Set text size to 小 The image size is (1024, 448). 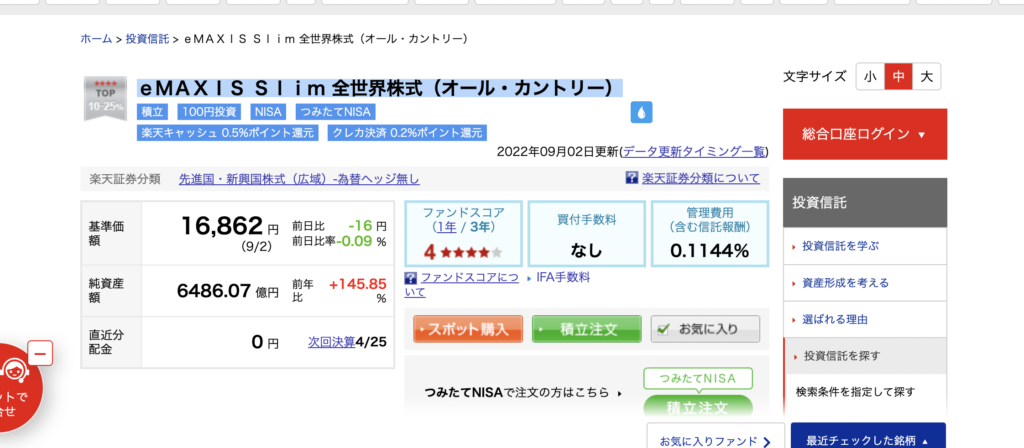[870, 77]
